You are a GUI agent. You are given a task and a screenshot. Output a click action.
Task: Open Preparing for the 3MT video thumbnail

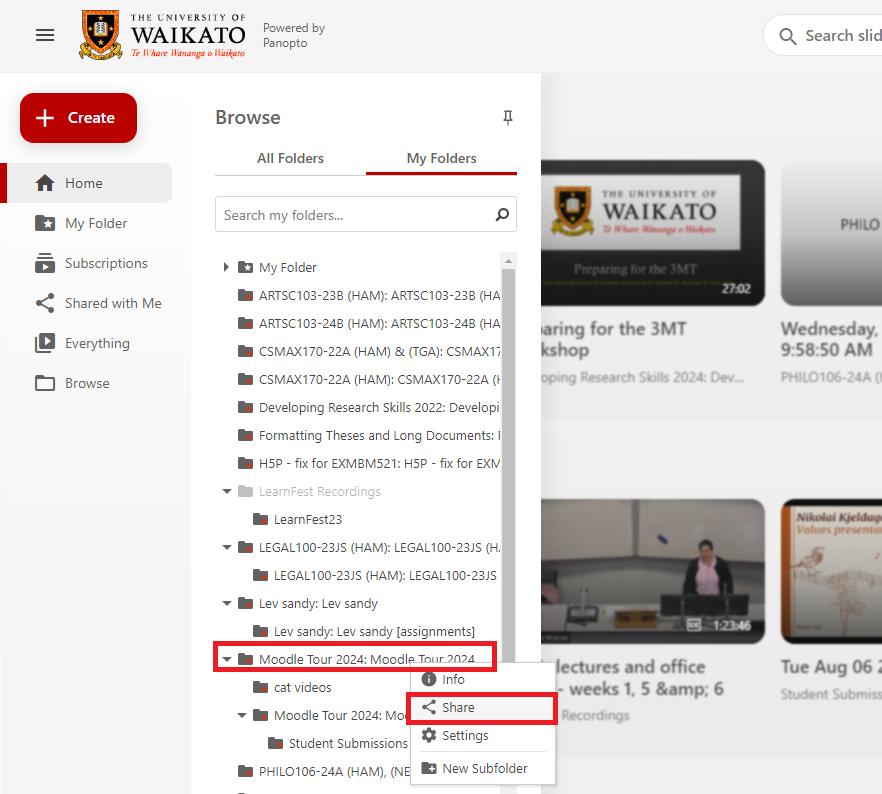click(652, 233)
